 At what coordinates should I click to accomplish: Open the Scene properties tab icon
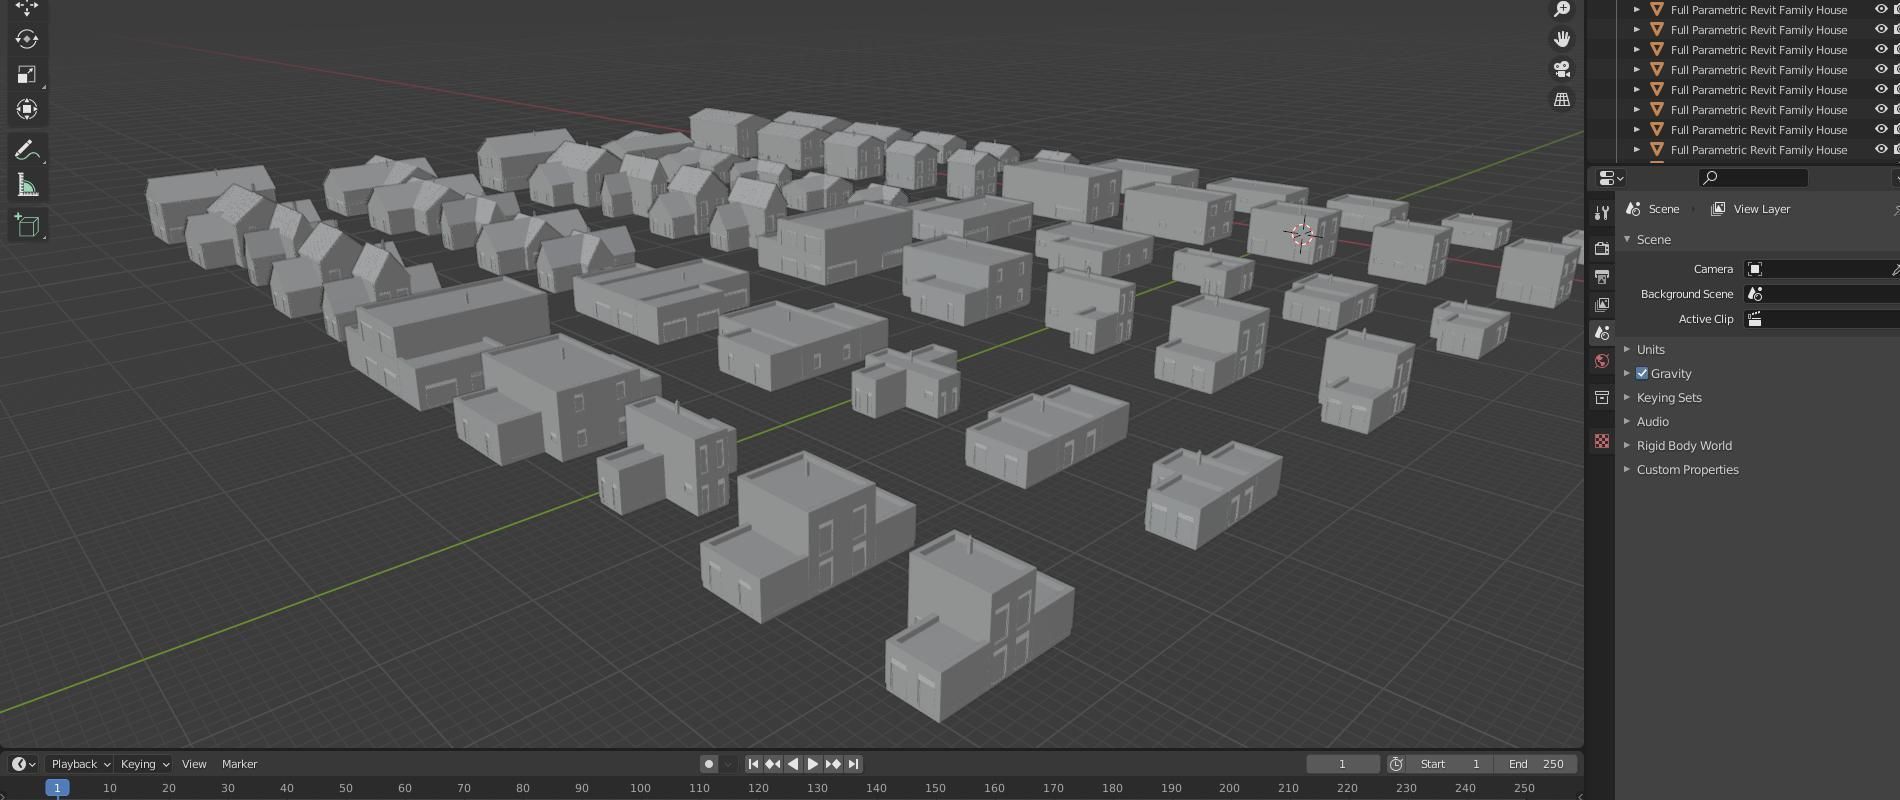click(x=1602, y=332)
